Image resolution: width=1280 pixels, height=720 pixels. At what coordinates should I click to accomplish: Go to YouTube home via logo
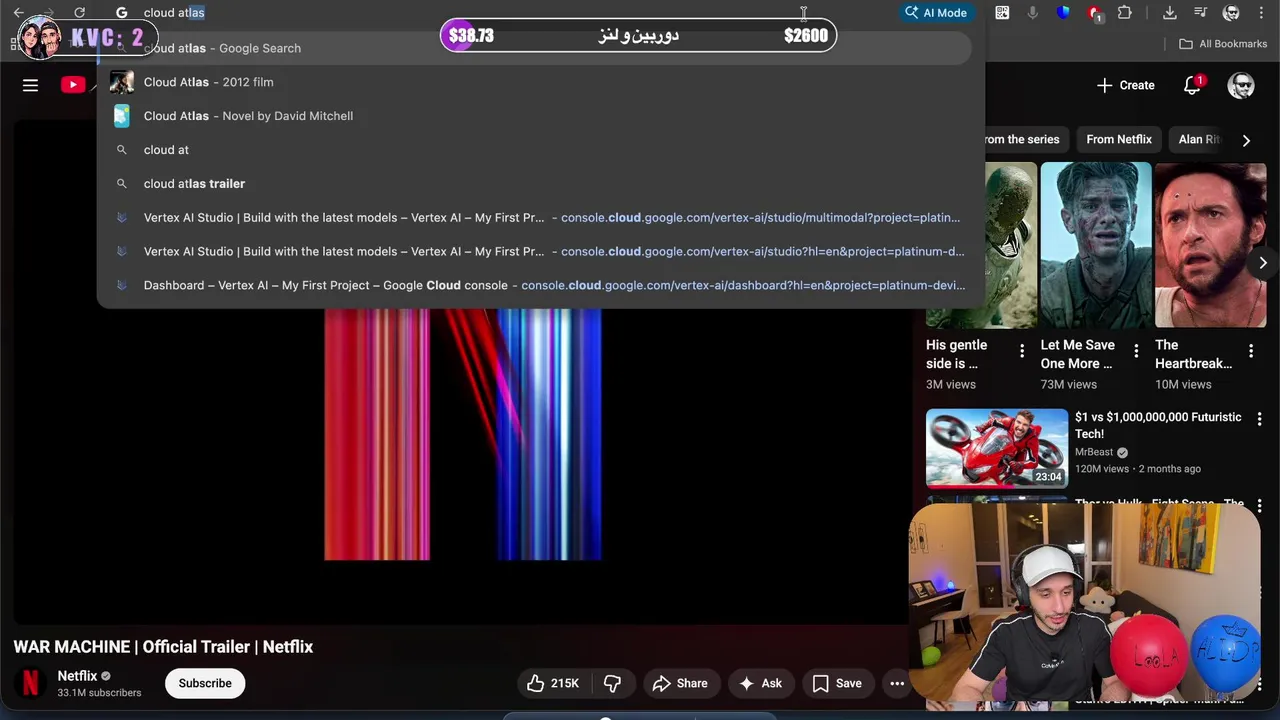click(73, 85)
